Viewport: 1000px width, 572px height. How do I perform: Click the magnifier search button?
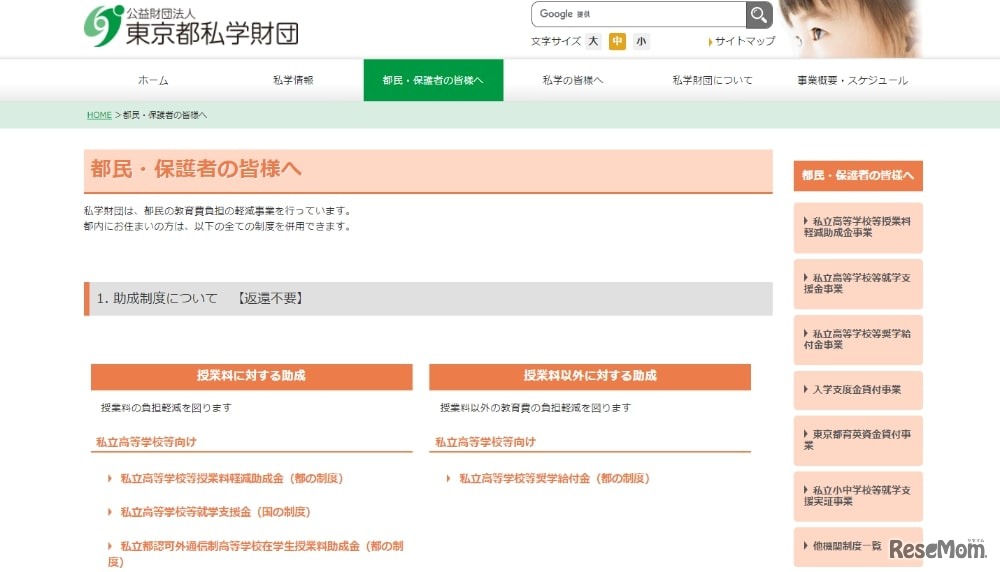click(x=759, y=15)
